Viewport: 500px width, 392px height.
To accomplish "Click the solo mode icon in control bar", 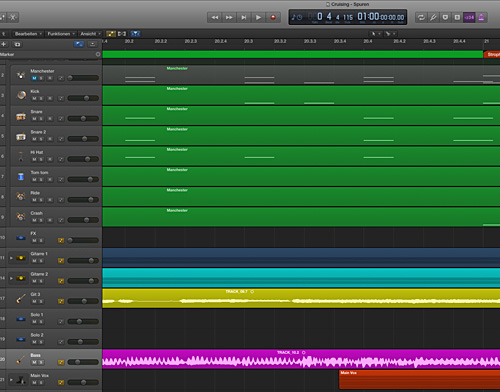I will [457, 17].
